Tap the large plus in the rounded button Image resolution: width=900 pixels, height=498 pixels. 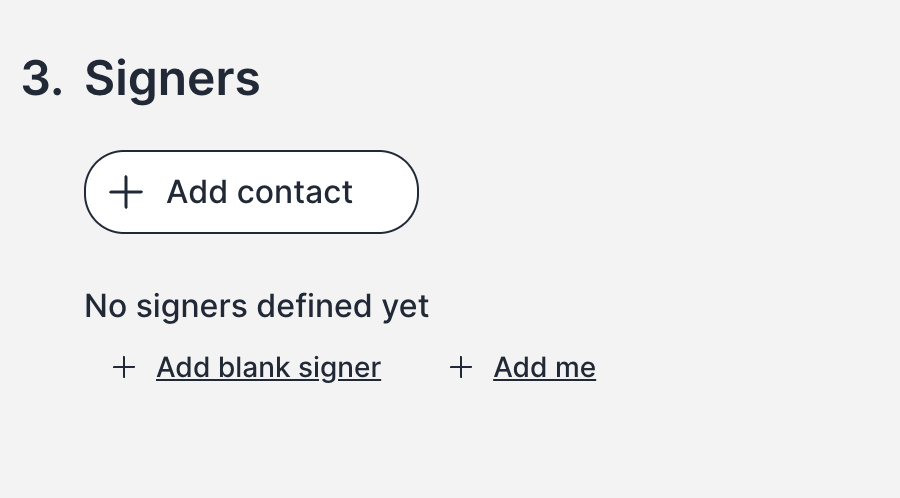click(x=126, y=192)
